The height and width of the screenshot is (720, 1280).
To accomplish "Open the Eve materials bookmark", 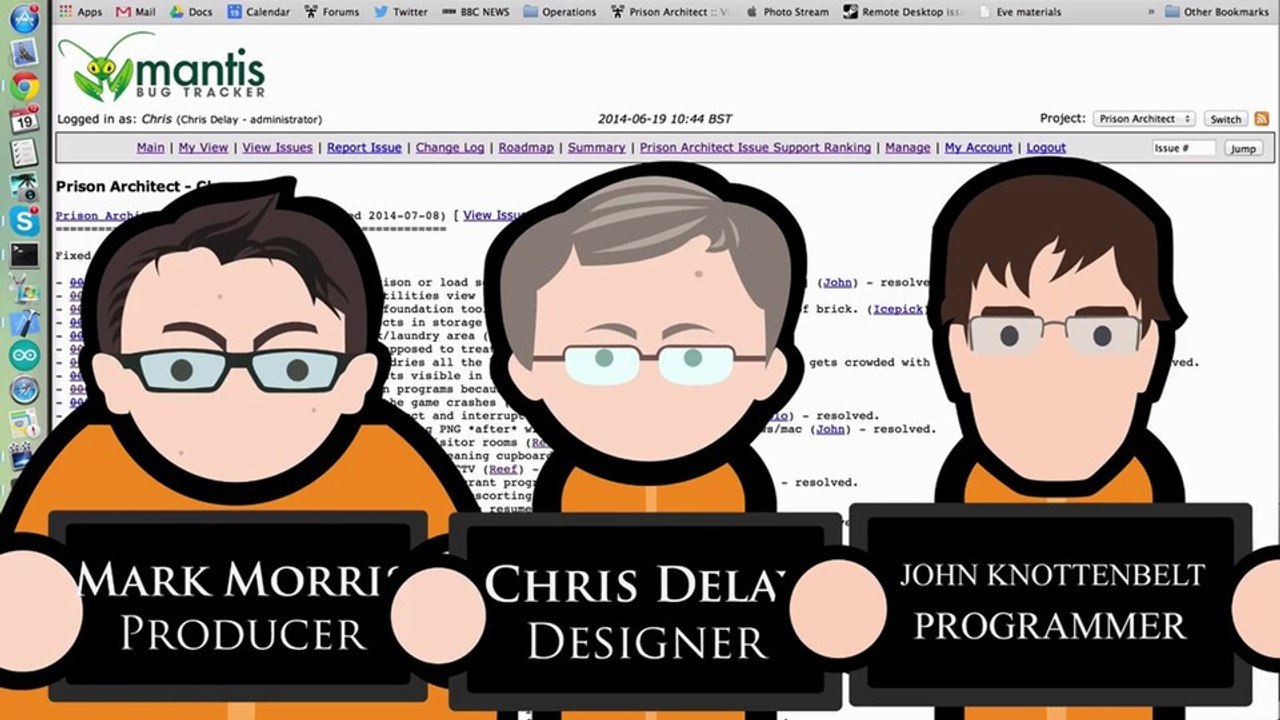I will (1021, 12).
